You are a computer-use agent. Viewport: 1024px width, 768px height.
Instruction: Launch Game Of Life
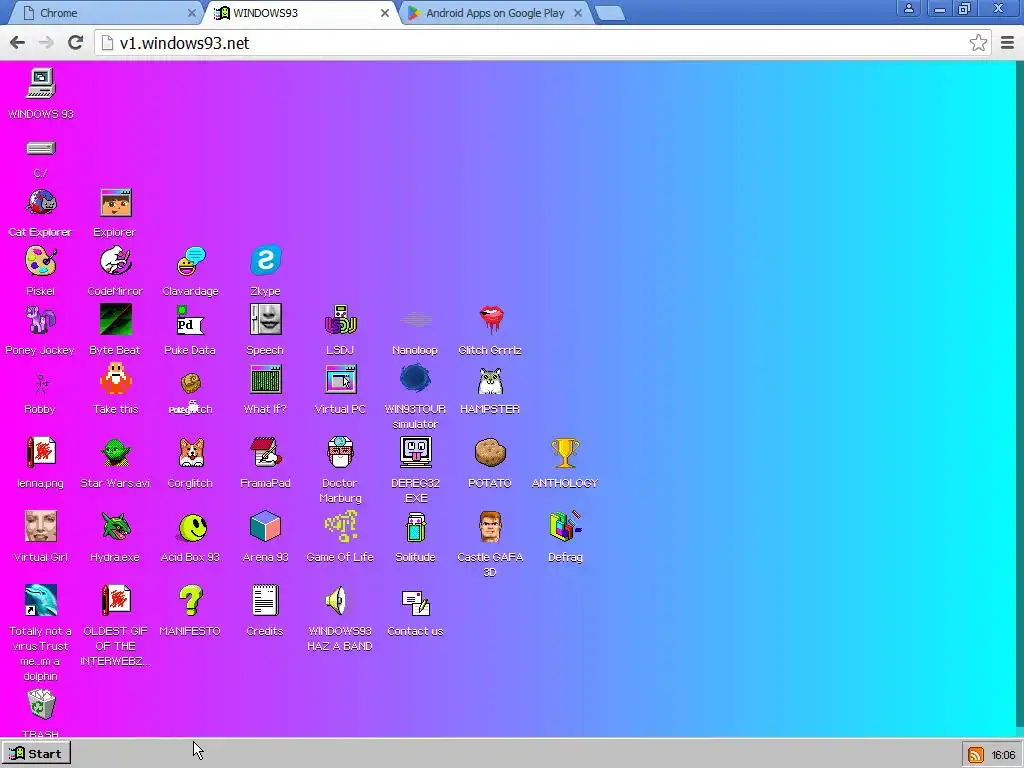(340, 526)
